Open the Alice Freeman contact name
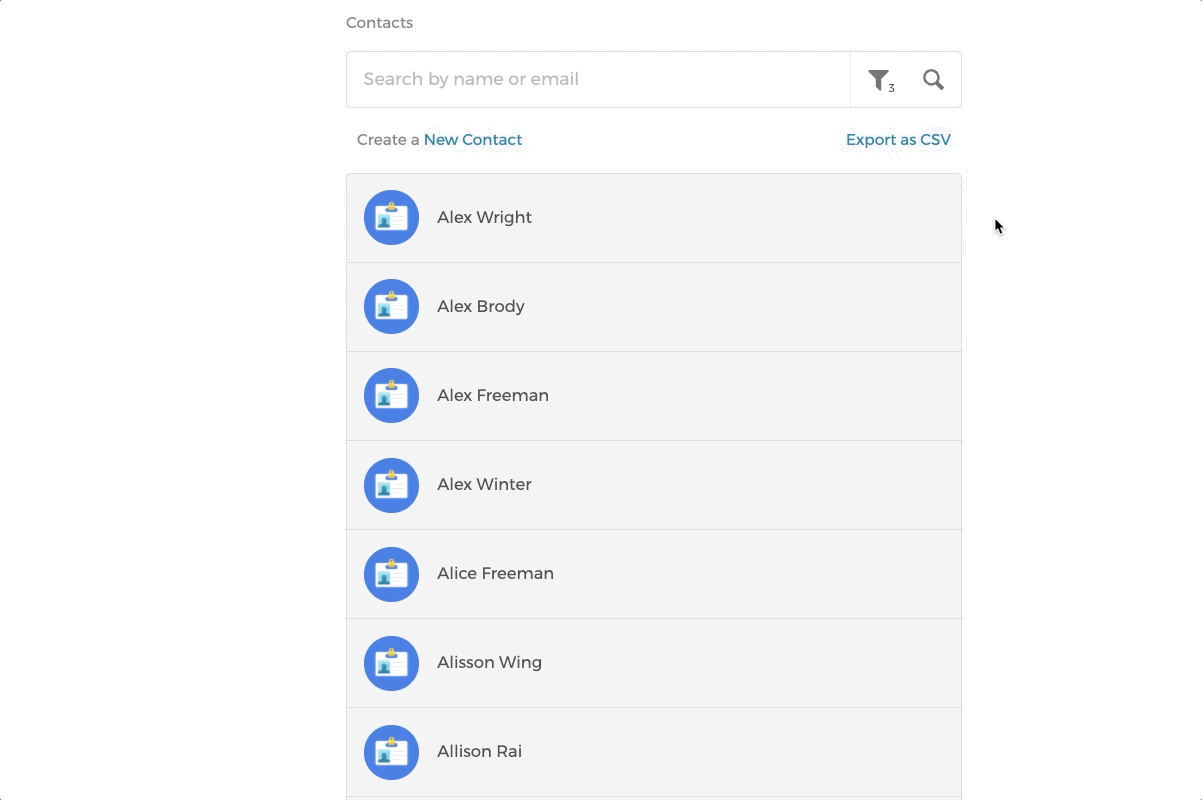1202x800 pixels. 495,574
